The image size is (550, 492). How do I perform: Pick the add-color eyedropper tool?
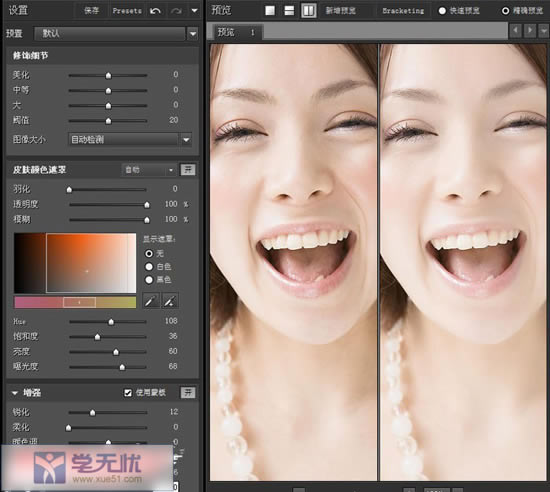(x=170, y=301)
